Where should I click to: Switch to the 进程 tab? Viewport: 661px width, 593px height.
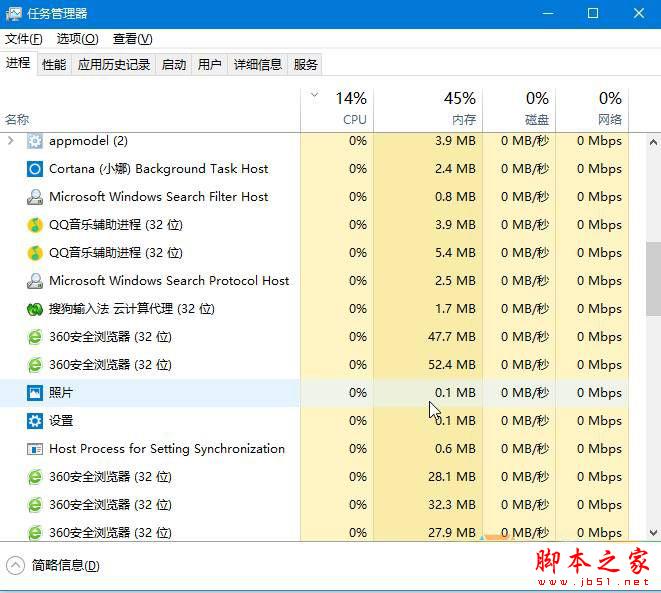point(18,64)
